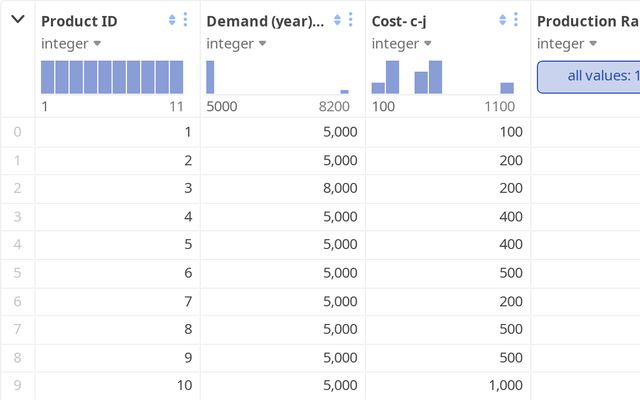Open Production Rate integer type dropdown
This screenshot has width=640, height=400.
click(567, 44)
